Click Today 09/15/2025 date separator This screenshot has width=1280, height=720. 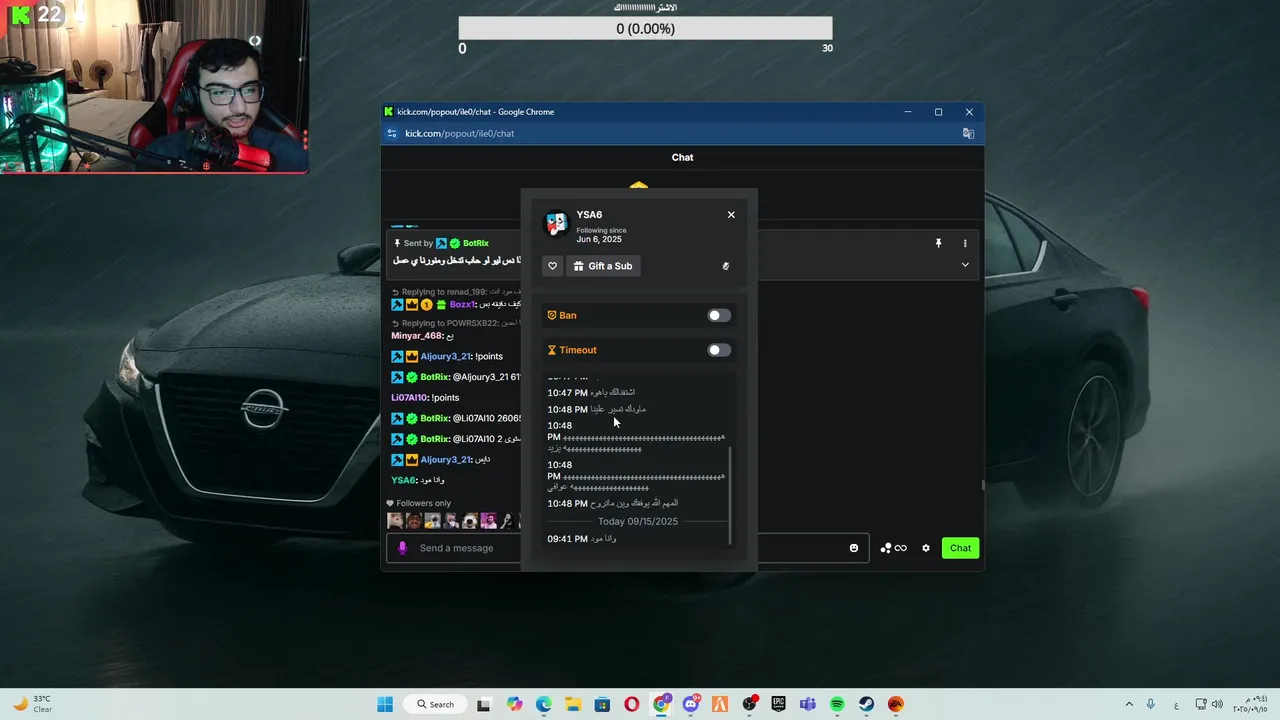(638, 522)
